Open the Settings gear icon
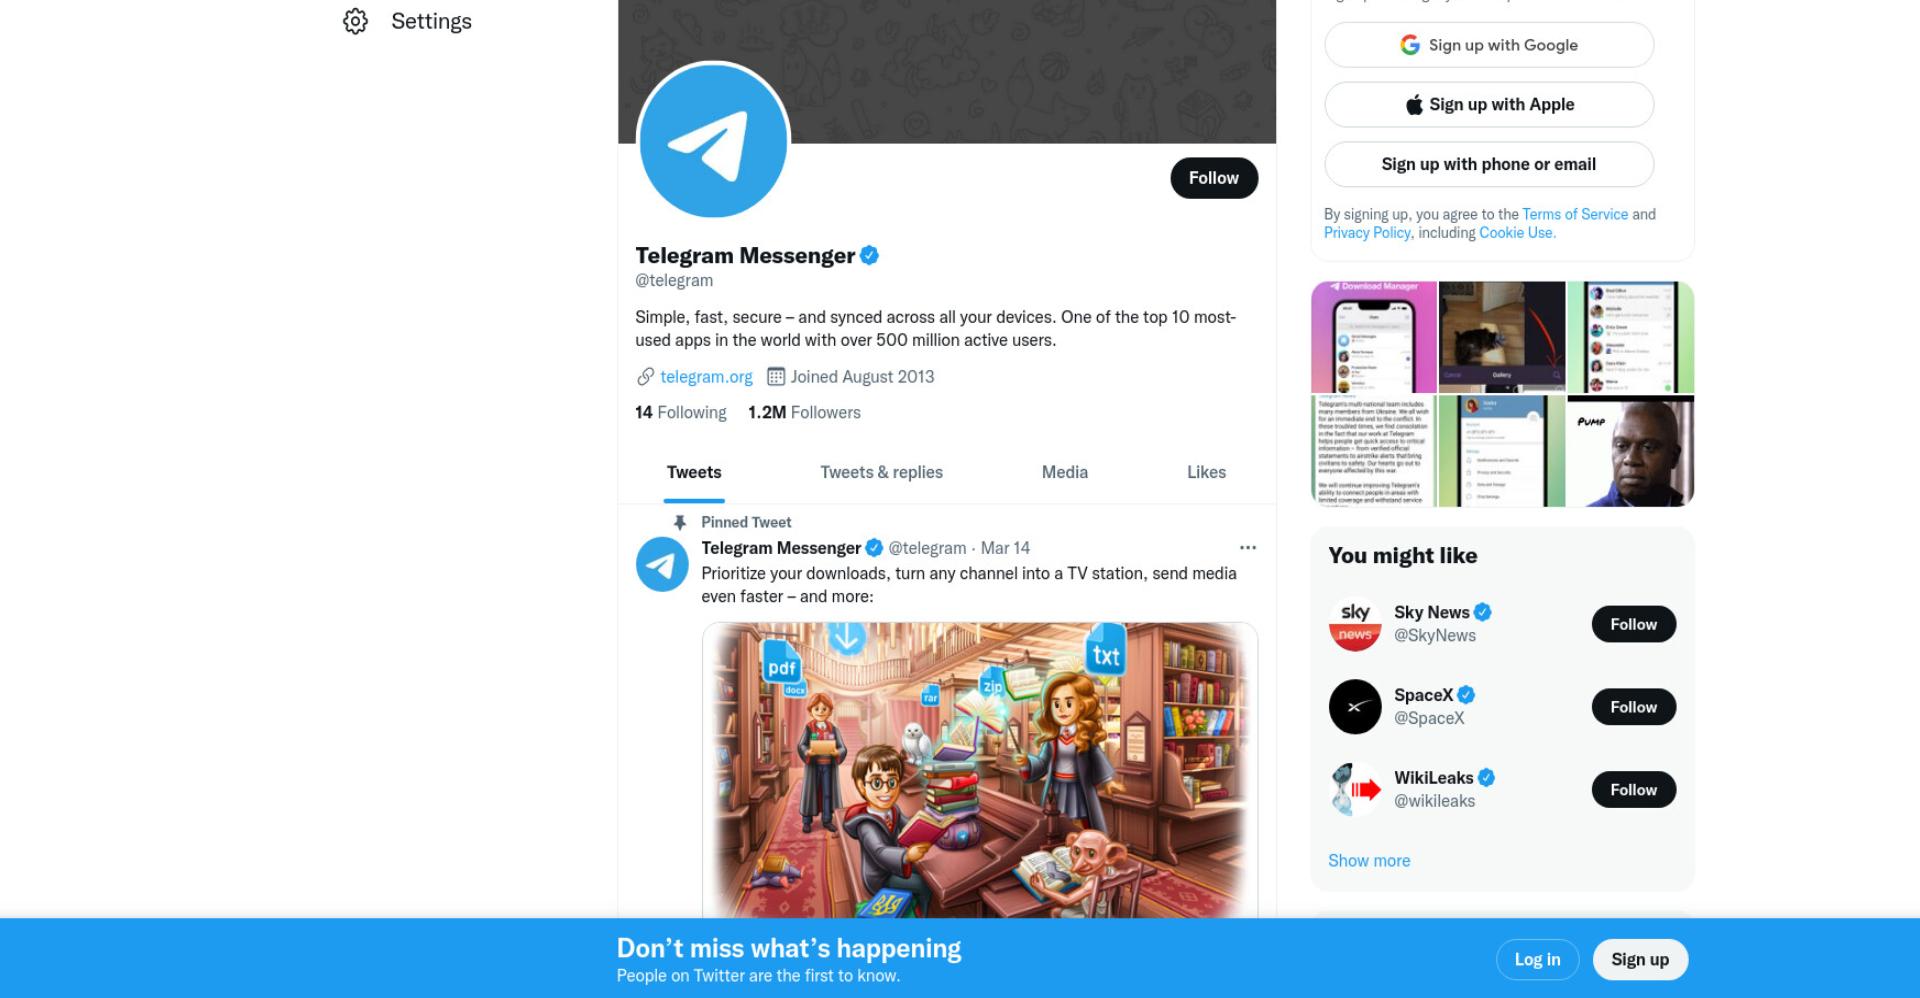This screenshot has width=1920, height=998. click(x=355, y=21)
